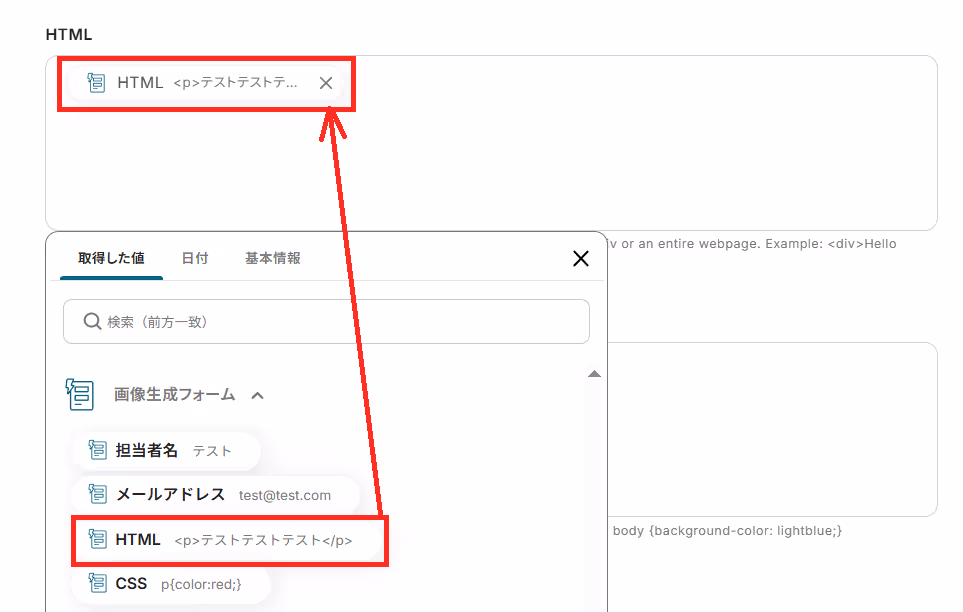
Task: Click the body {background-color: lightblue;} hint text
Action: [727, 530]
